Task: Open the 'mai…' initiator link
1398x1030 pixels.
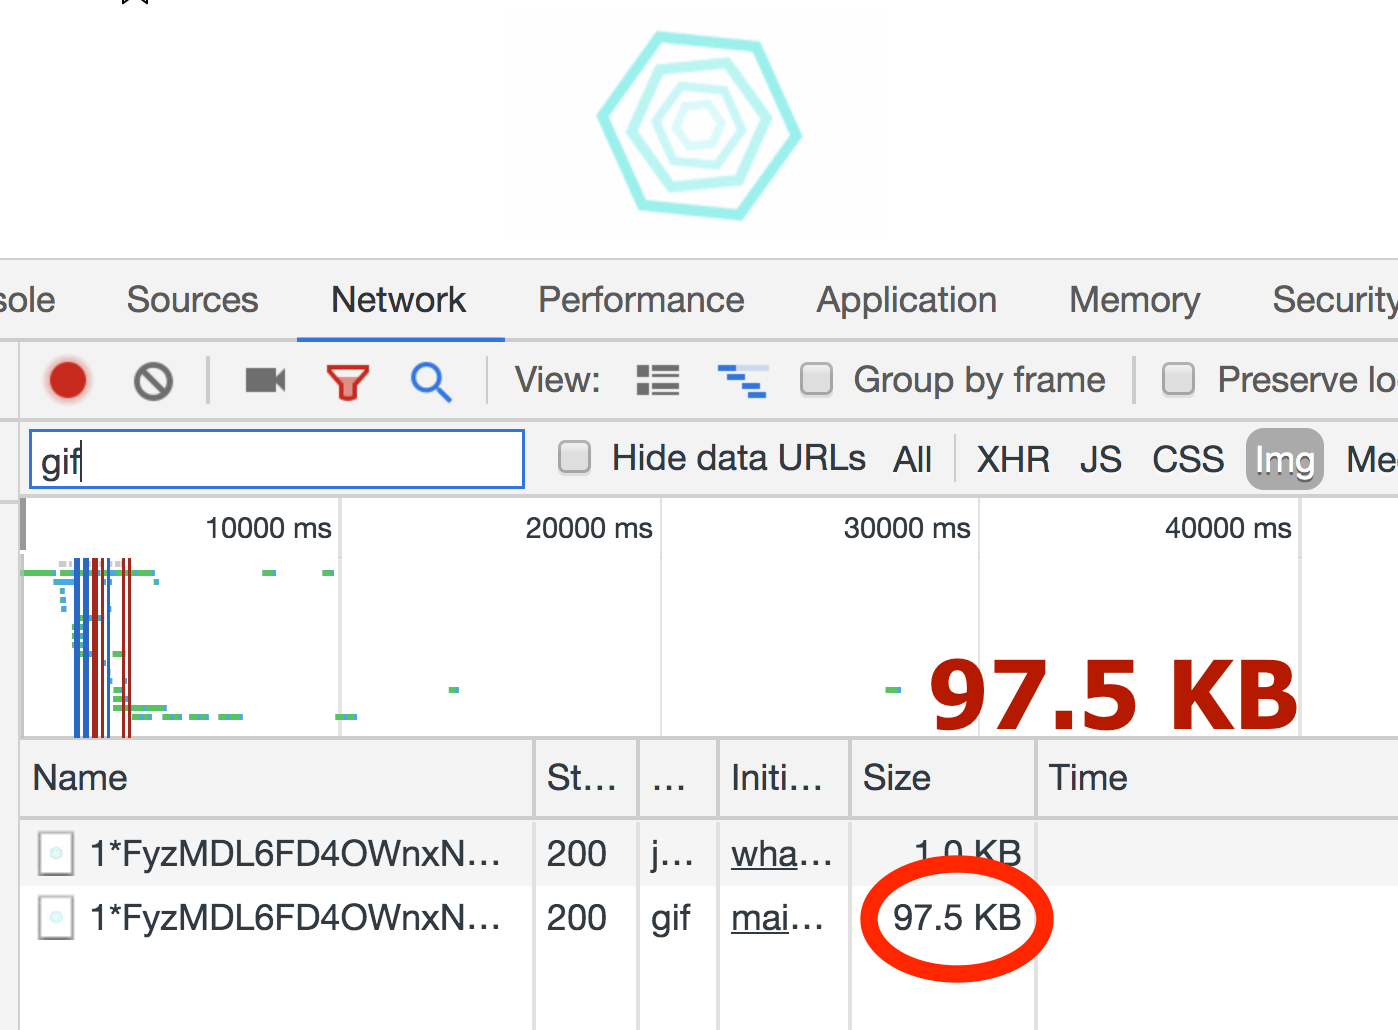Action: (776, 918)
